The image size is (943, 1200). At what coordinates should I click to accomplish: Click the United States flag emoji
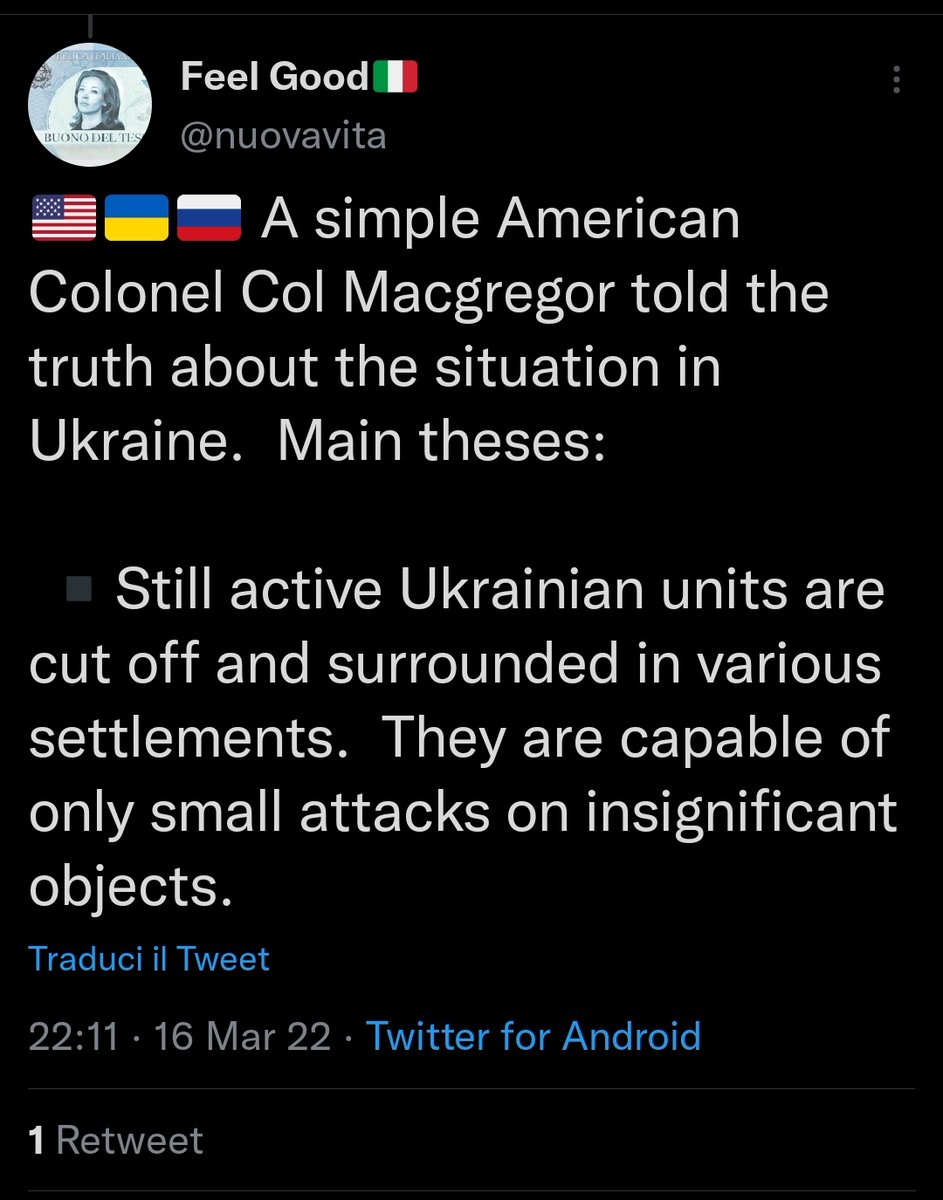(64, 219)
